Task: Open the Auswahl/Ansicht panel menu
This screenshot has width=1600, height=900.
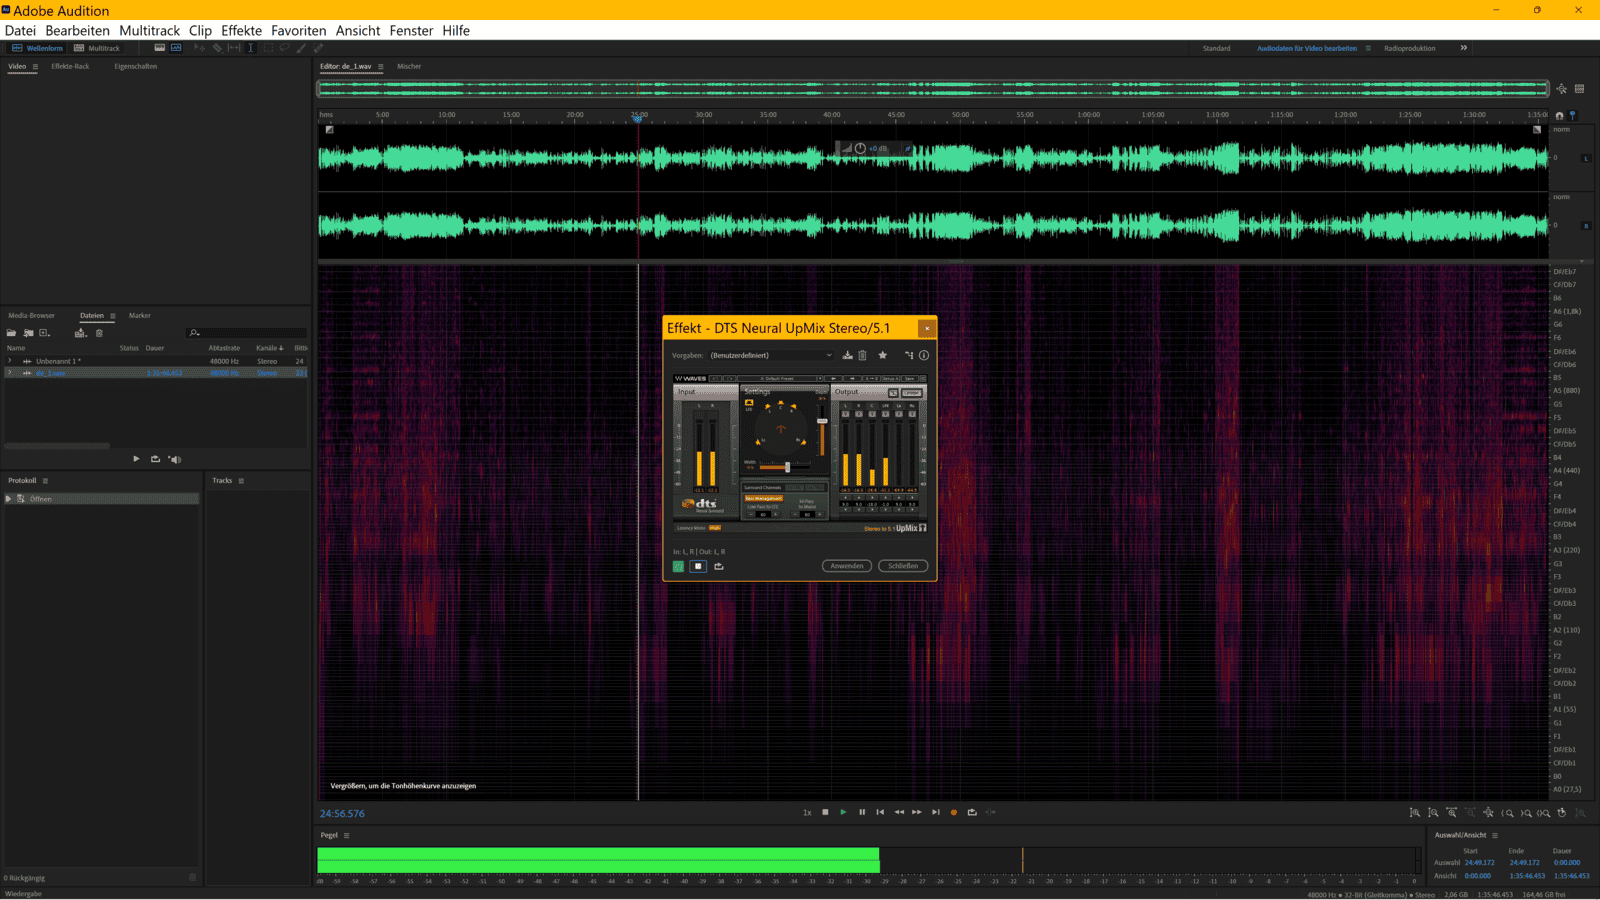Action: pos(1495,835)
